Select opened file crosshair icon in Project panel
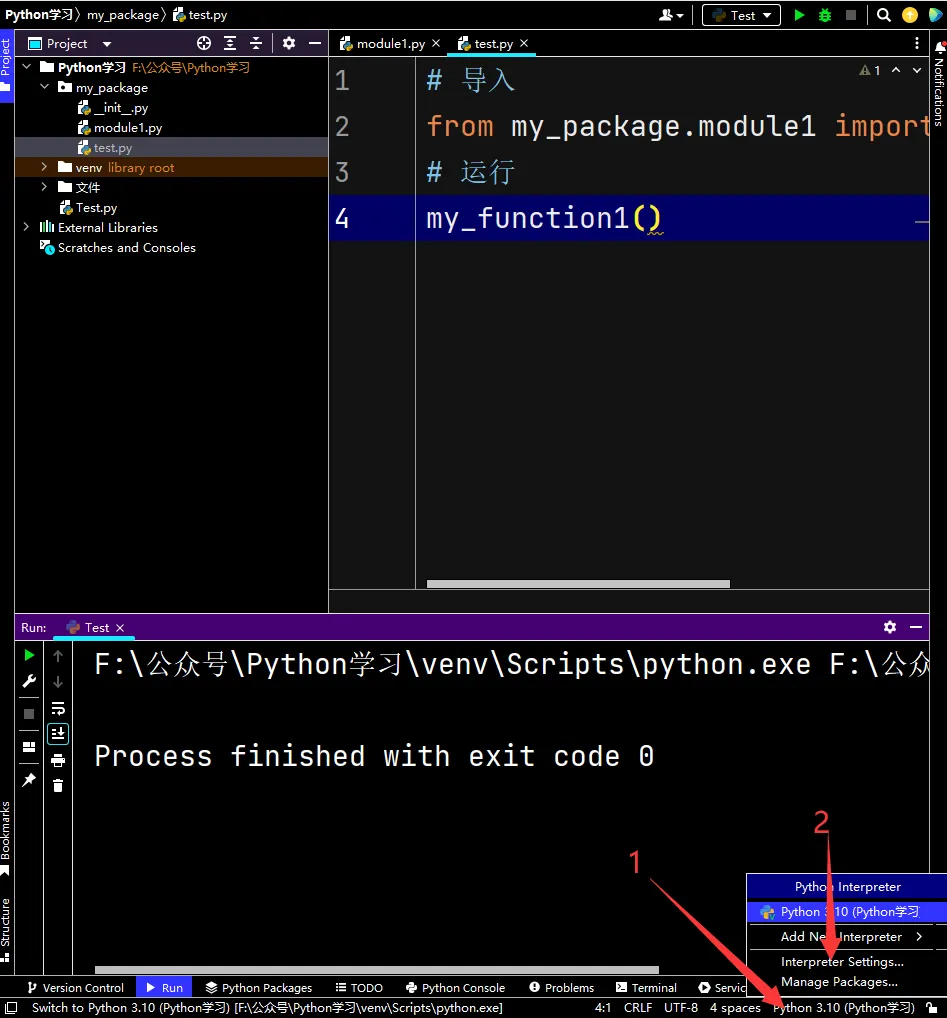The image size is (947, 1018). point(204,43)
